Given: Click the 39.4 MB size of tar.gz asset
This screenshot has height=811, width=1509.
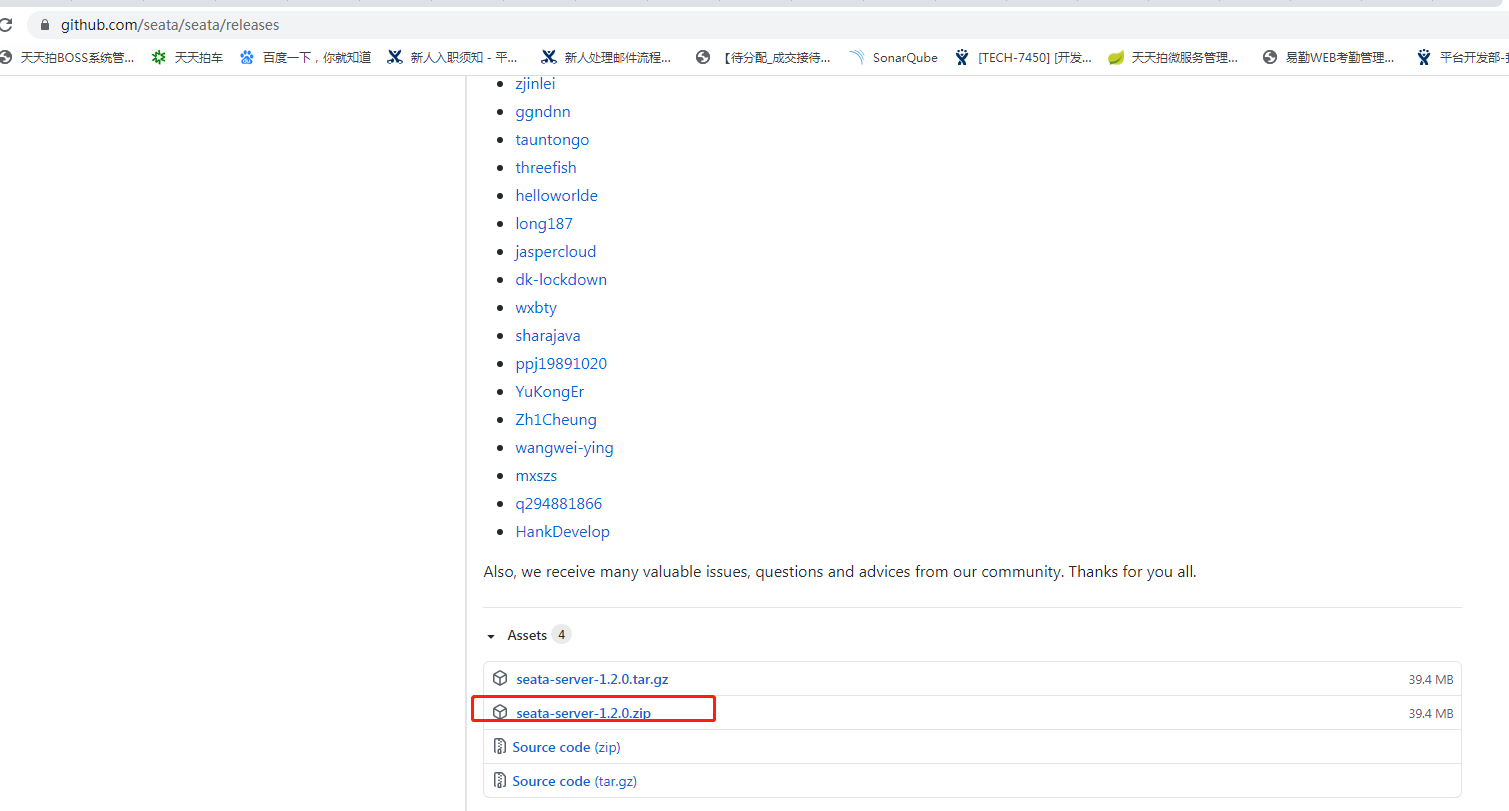Looking at the screenshot, I should (x=1430, y=679).
